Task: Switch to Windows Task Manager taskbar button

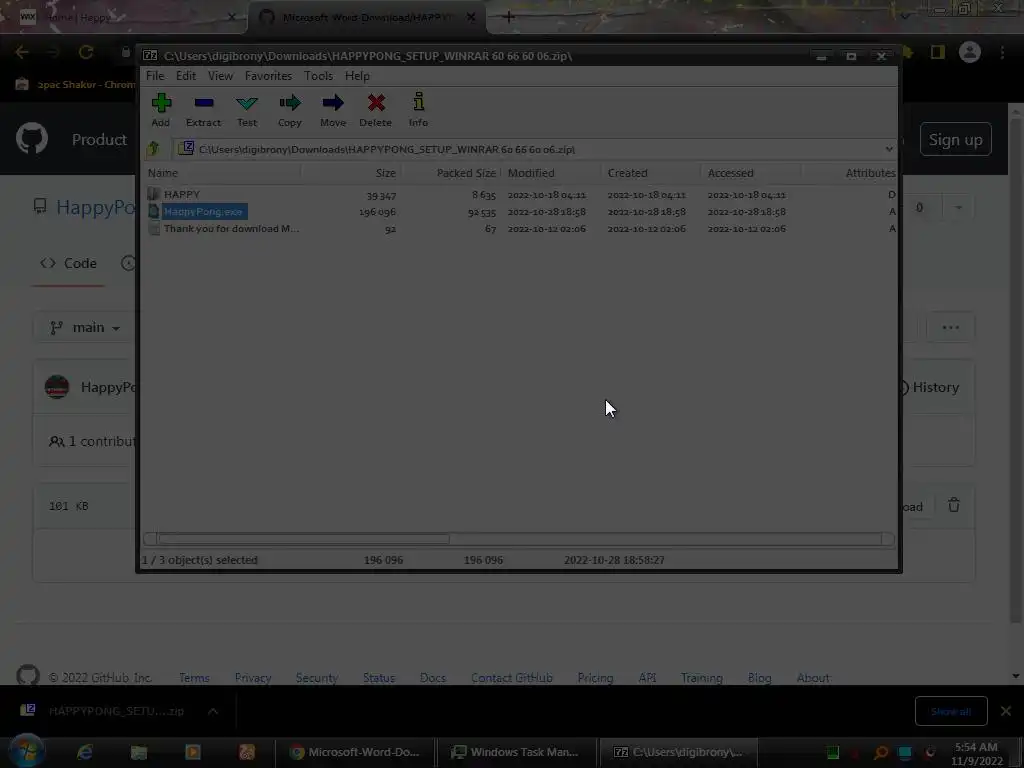Action: coord(517,752)
